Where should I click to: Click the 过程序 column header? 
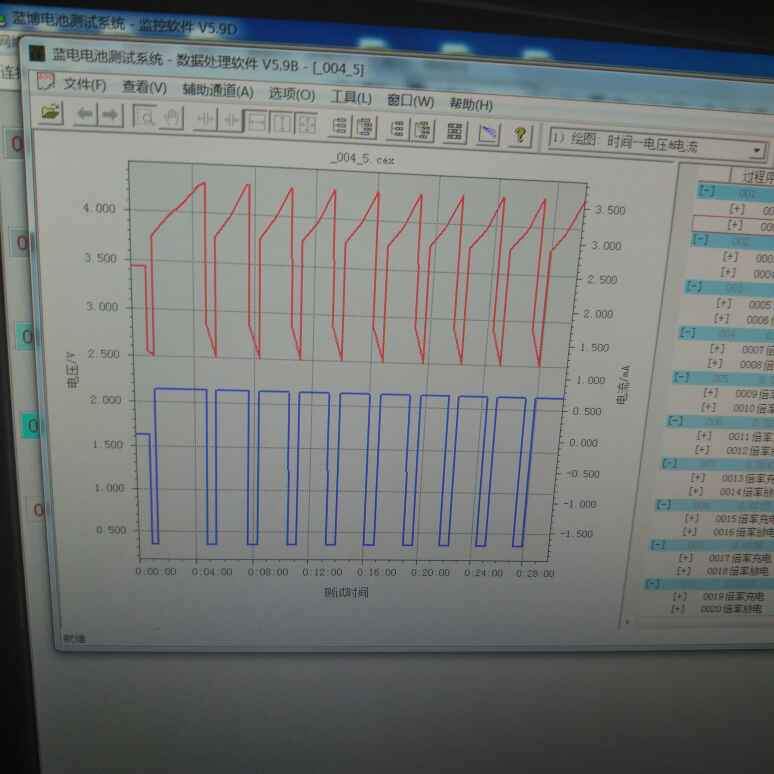point(757,177)
